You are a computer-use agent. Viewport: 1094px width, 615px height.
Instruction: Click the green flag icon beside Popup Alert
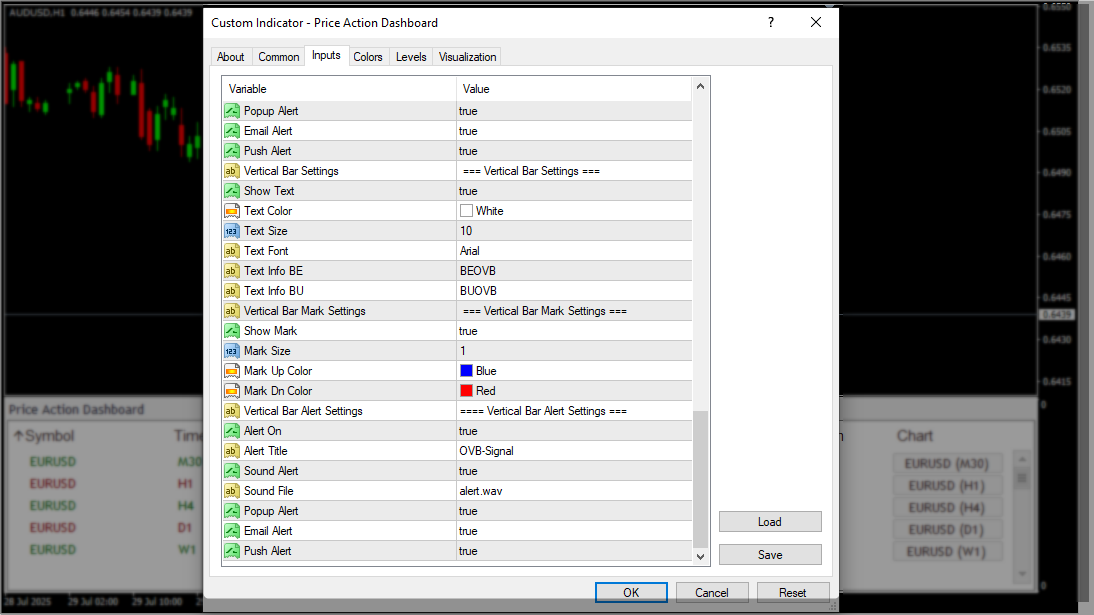tap(231, 111)
